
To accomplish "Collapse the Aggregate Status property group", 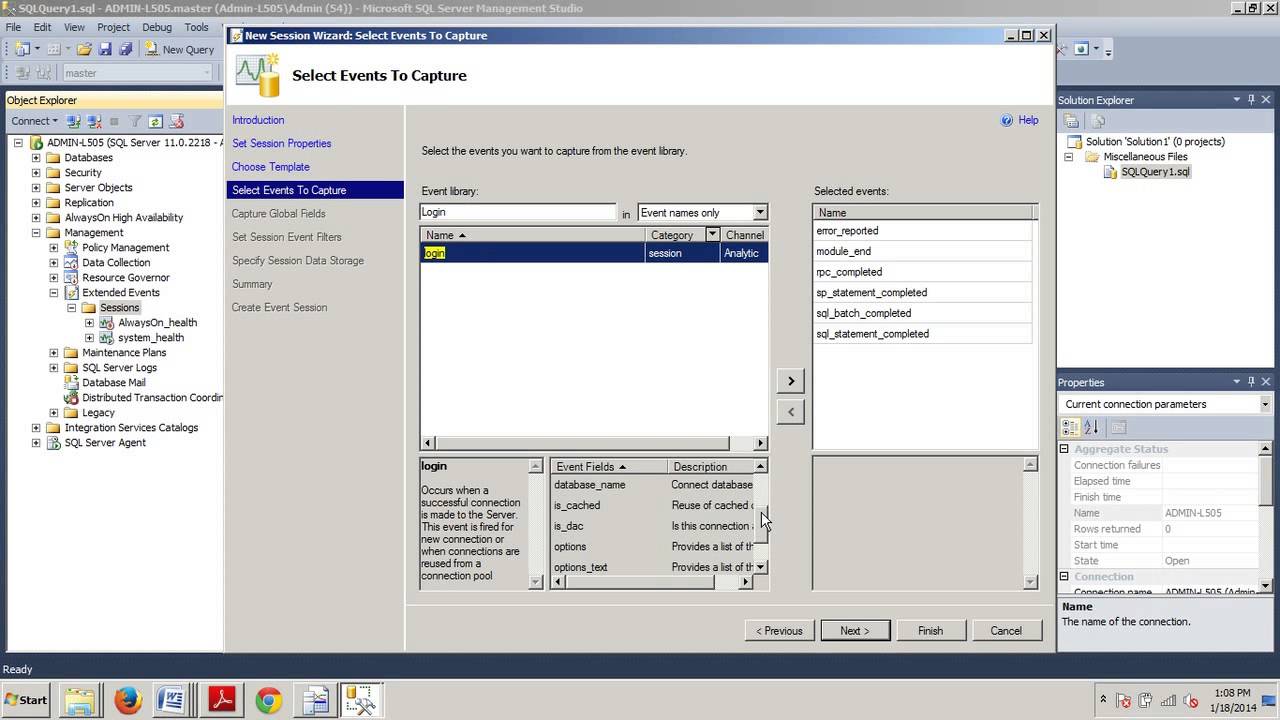I will tap(1065, 449).
